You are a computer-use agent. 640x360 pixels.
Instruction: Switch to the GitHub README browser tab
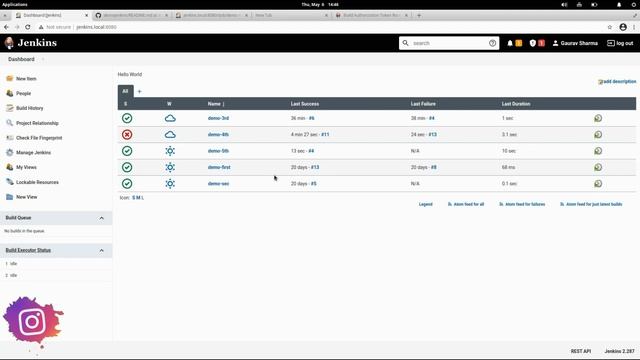[x=131, y=15]
